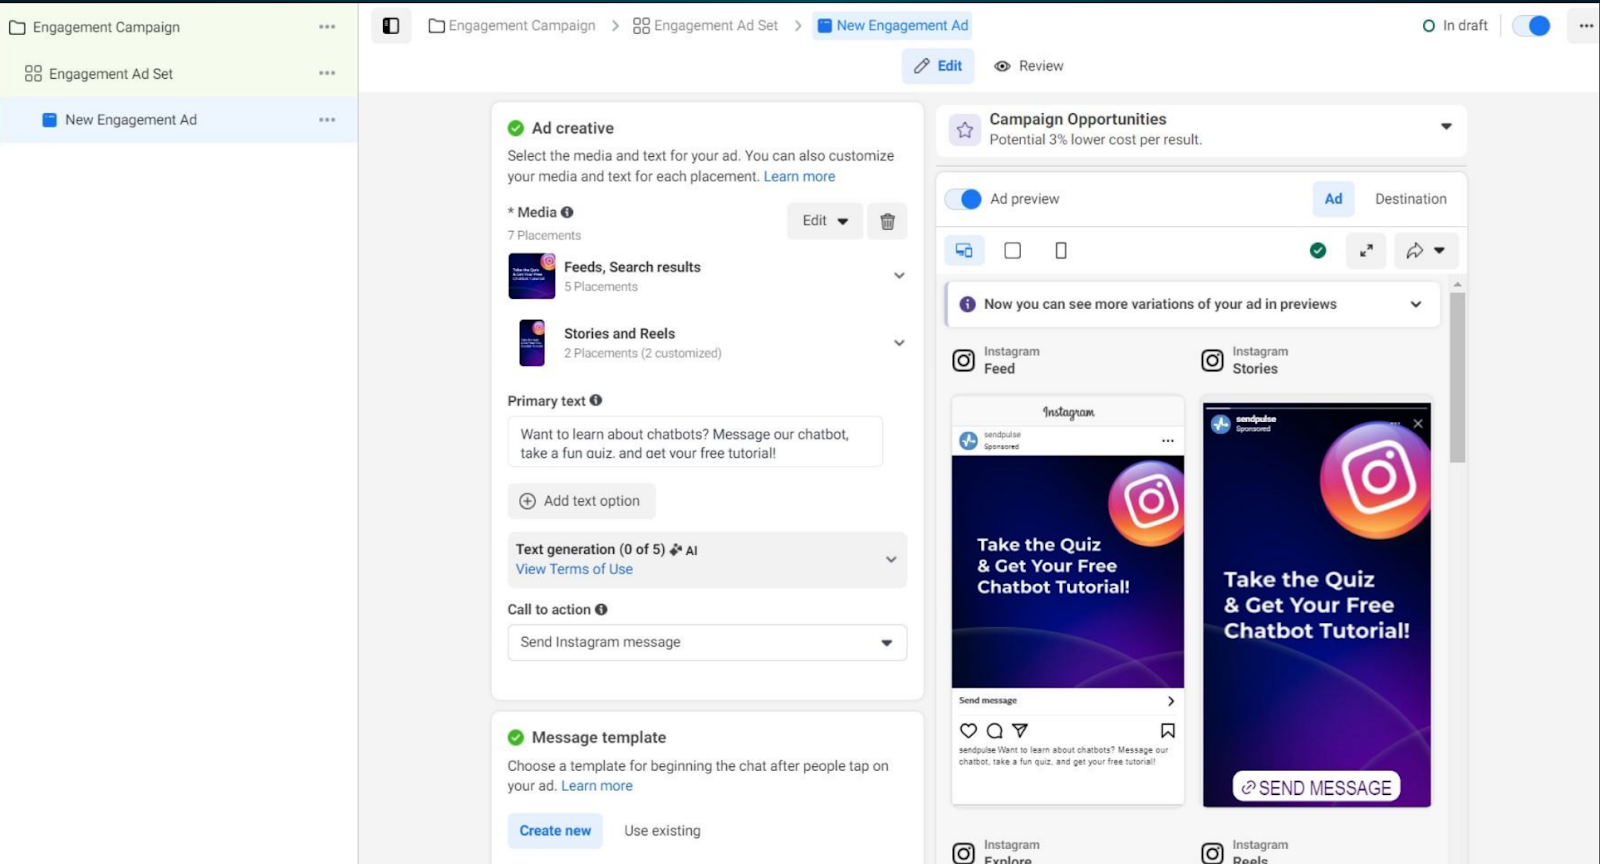
Task: Expand the Text generation AI section
Action: tap(891, 559)
